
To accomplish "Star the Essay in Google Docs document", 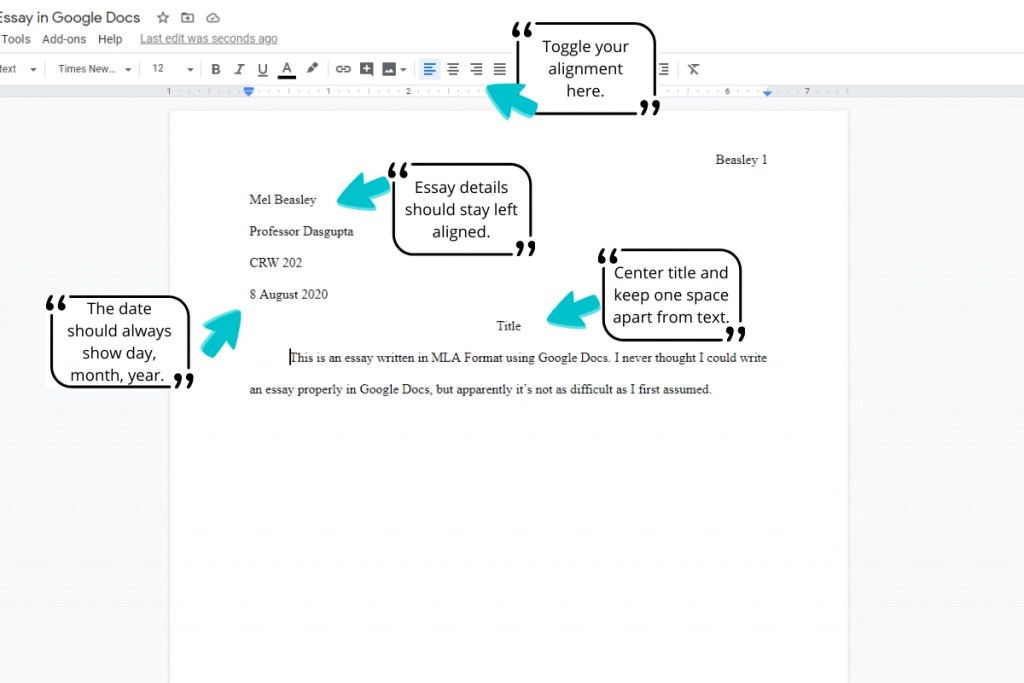I will tap(162, 17).
